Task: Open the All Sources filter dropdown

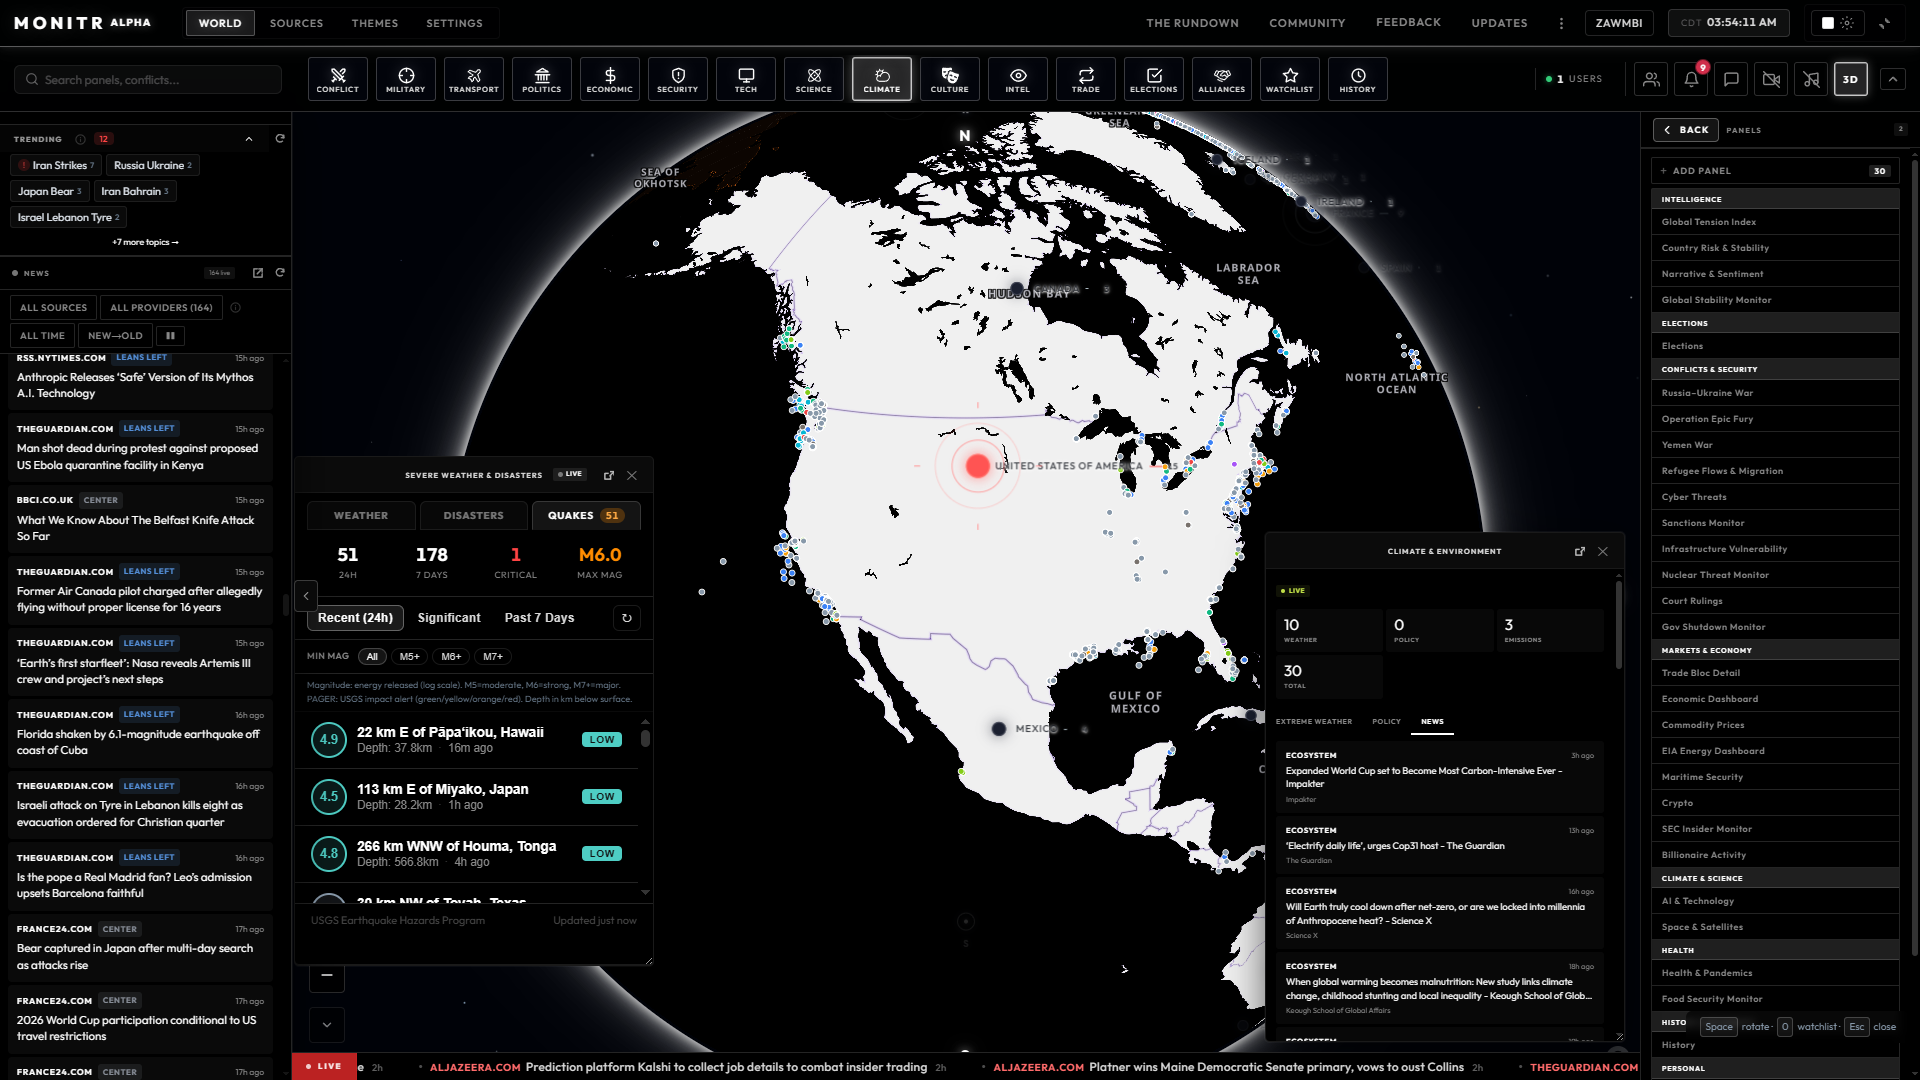Action: [54, 308]
